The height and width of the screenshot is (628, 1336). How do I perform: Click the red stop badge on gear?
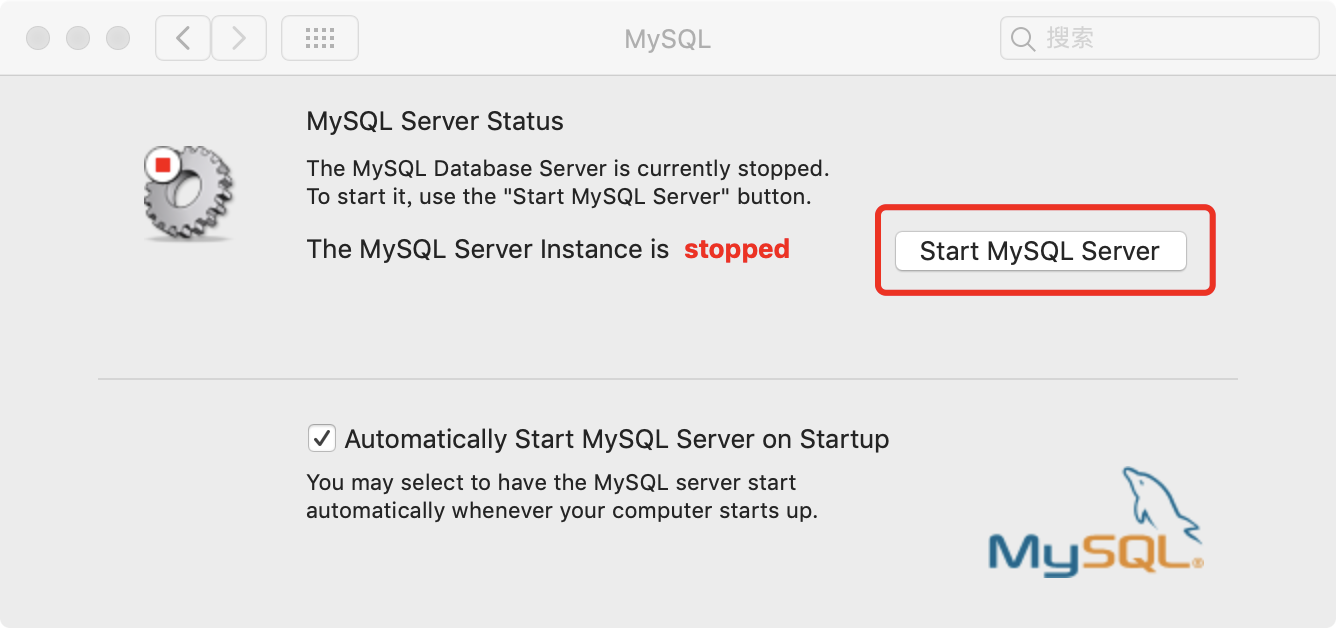[162, 164]
